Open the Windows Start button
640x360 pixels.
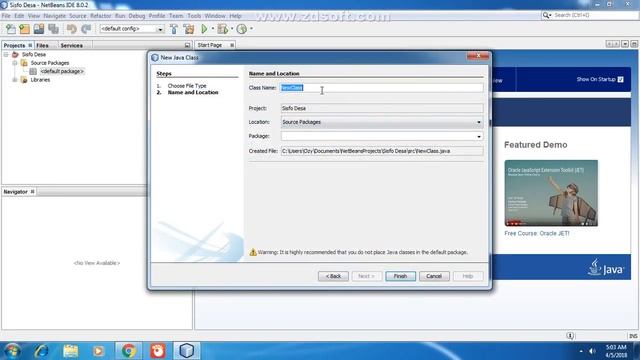pyautogui.click(x=12, y=351)
